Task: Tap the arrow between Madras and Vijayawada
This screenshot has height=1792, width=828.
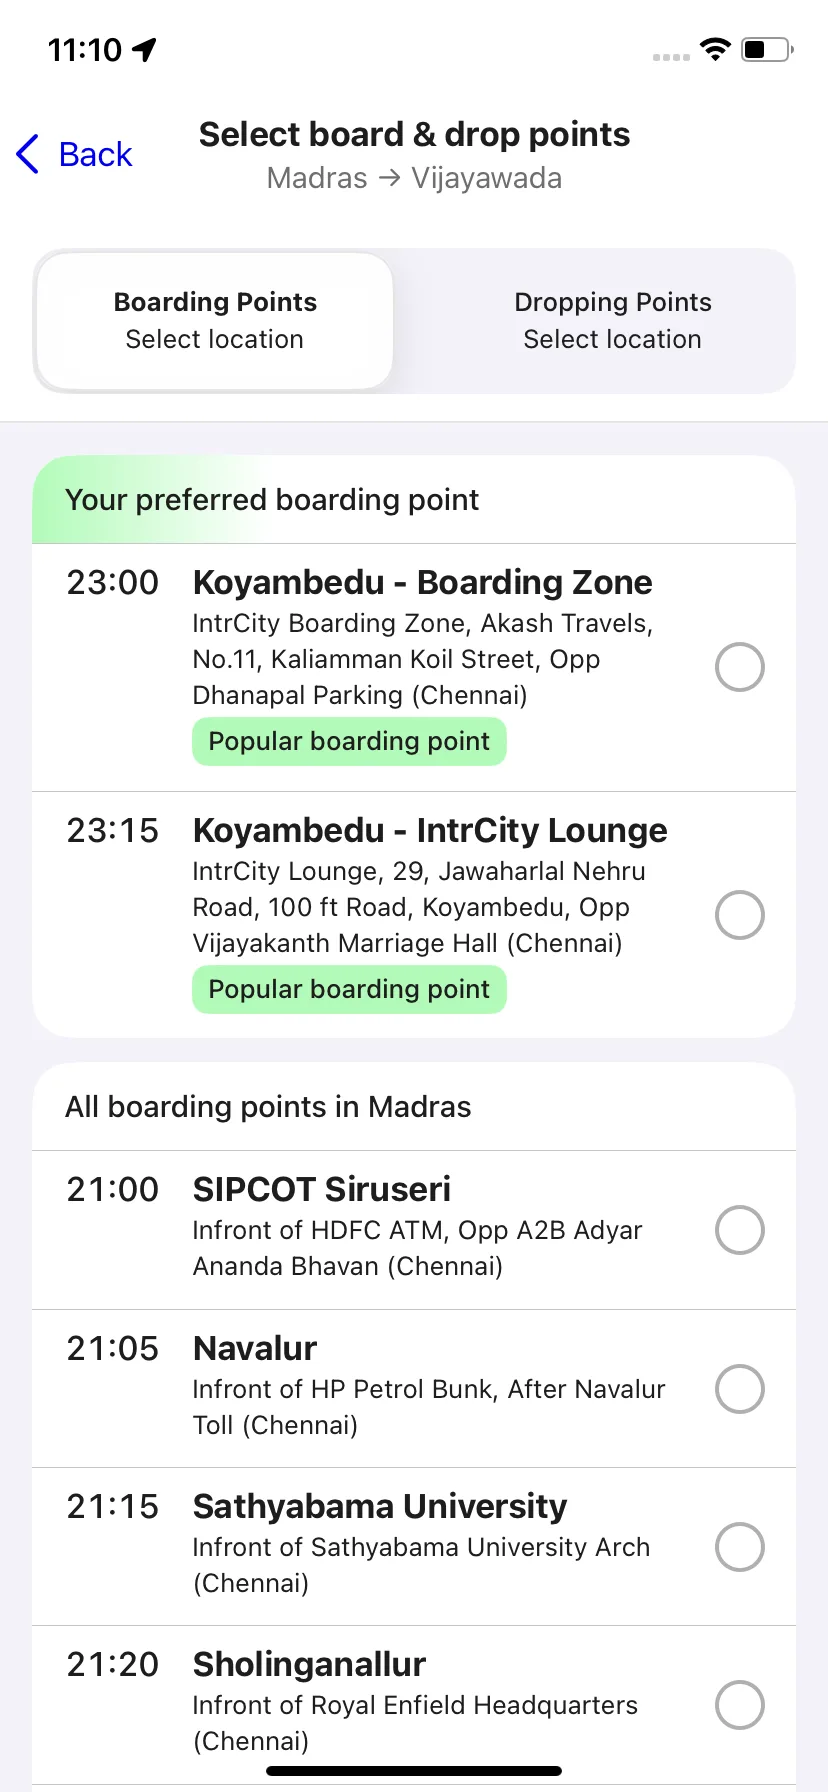Action: pos(390,178)
